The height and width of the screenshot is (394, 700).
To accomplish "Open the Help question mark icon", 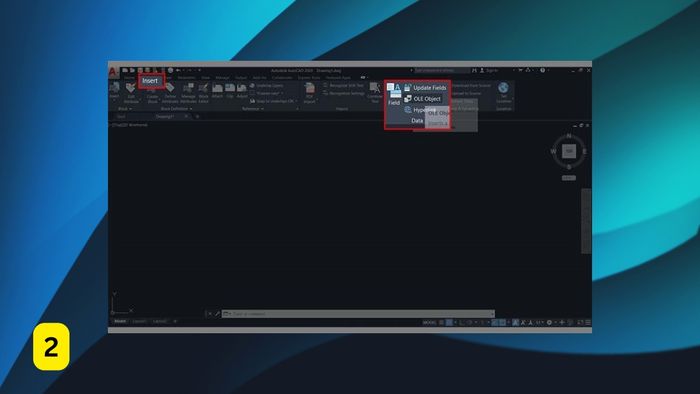I will 542,71.
